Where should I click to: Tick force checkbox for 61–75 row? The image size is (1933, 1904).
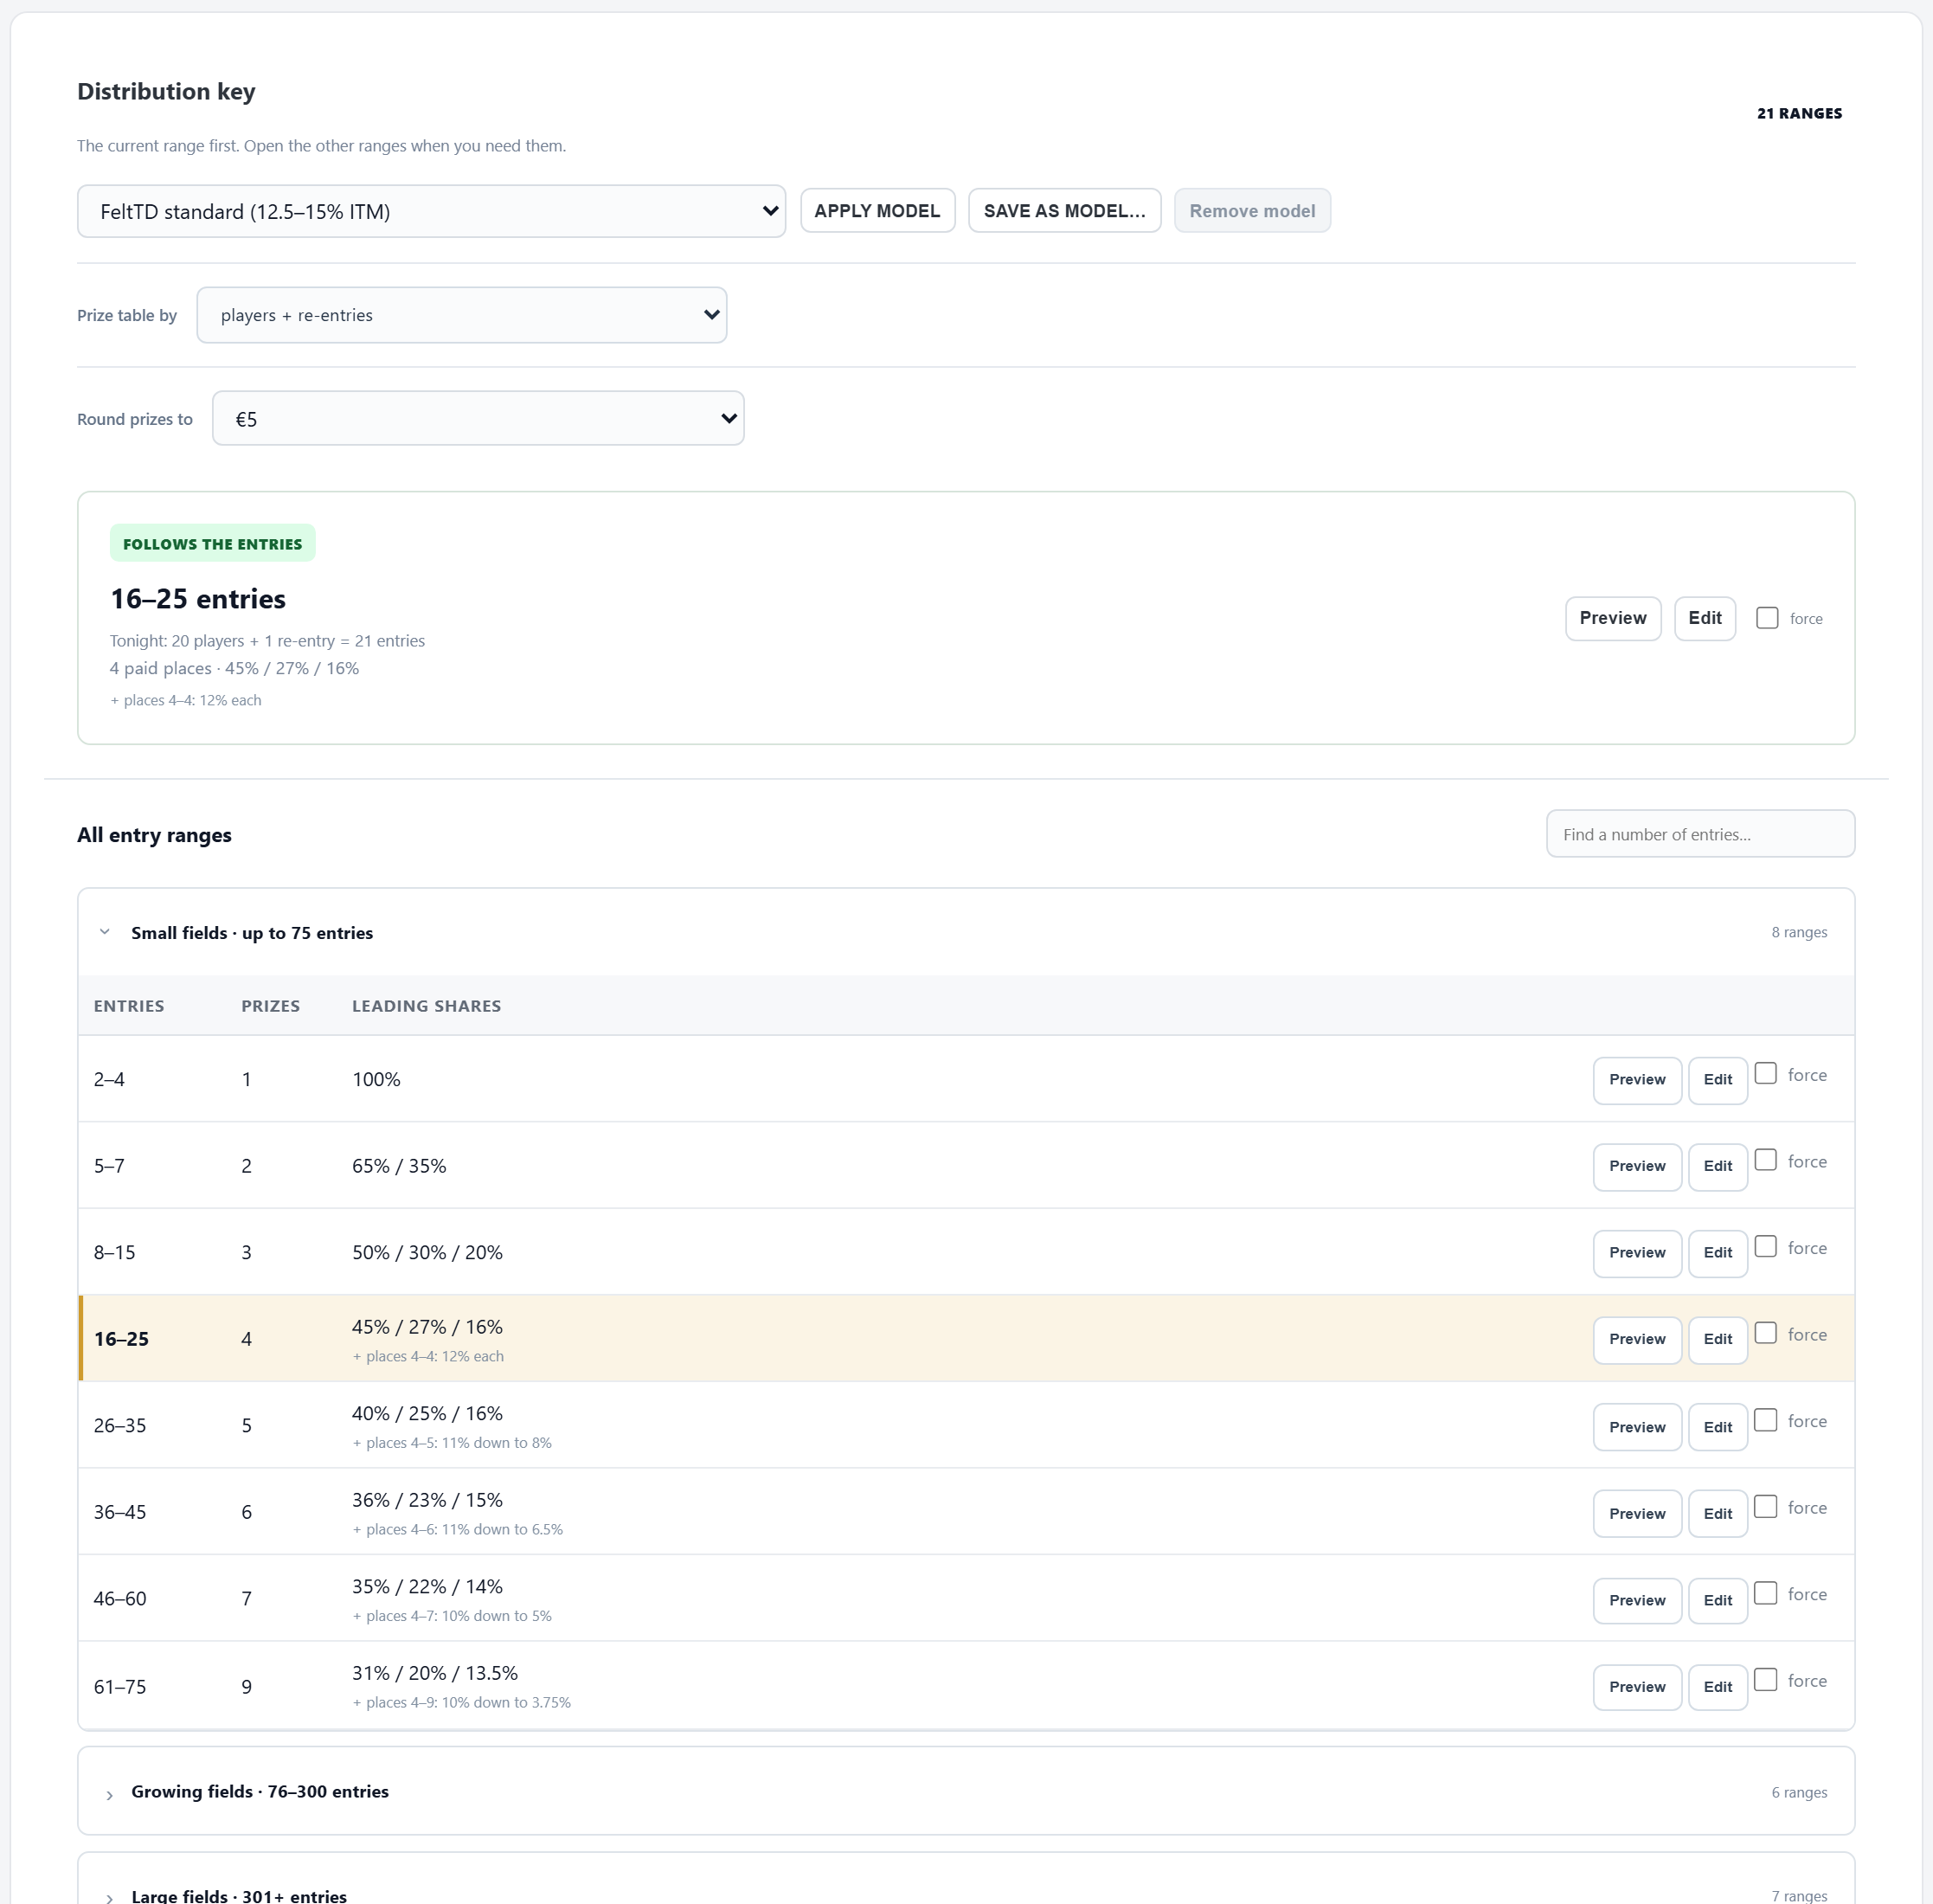coord(1766,1679)
